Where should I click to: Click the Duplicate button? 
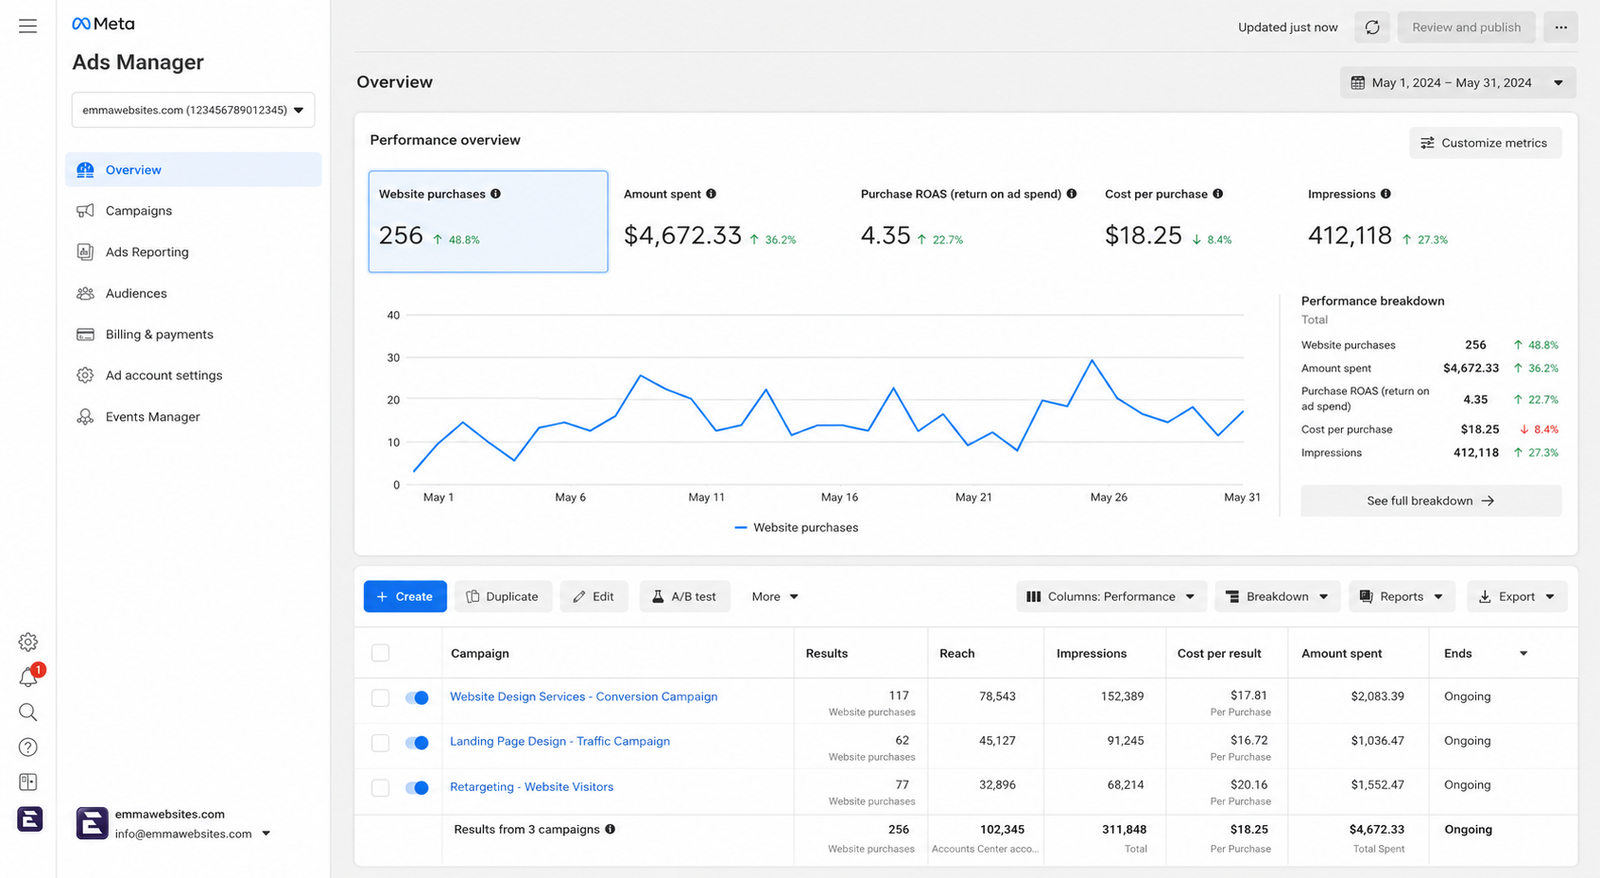[503, 597]
